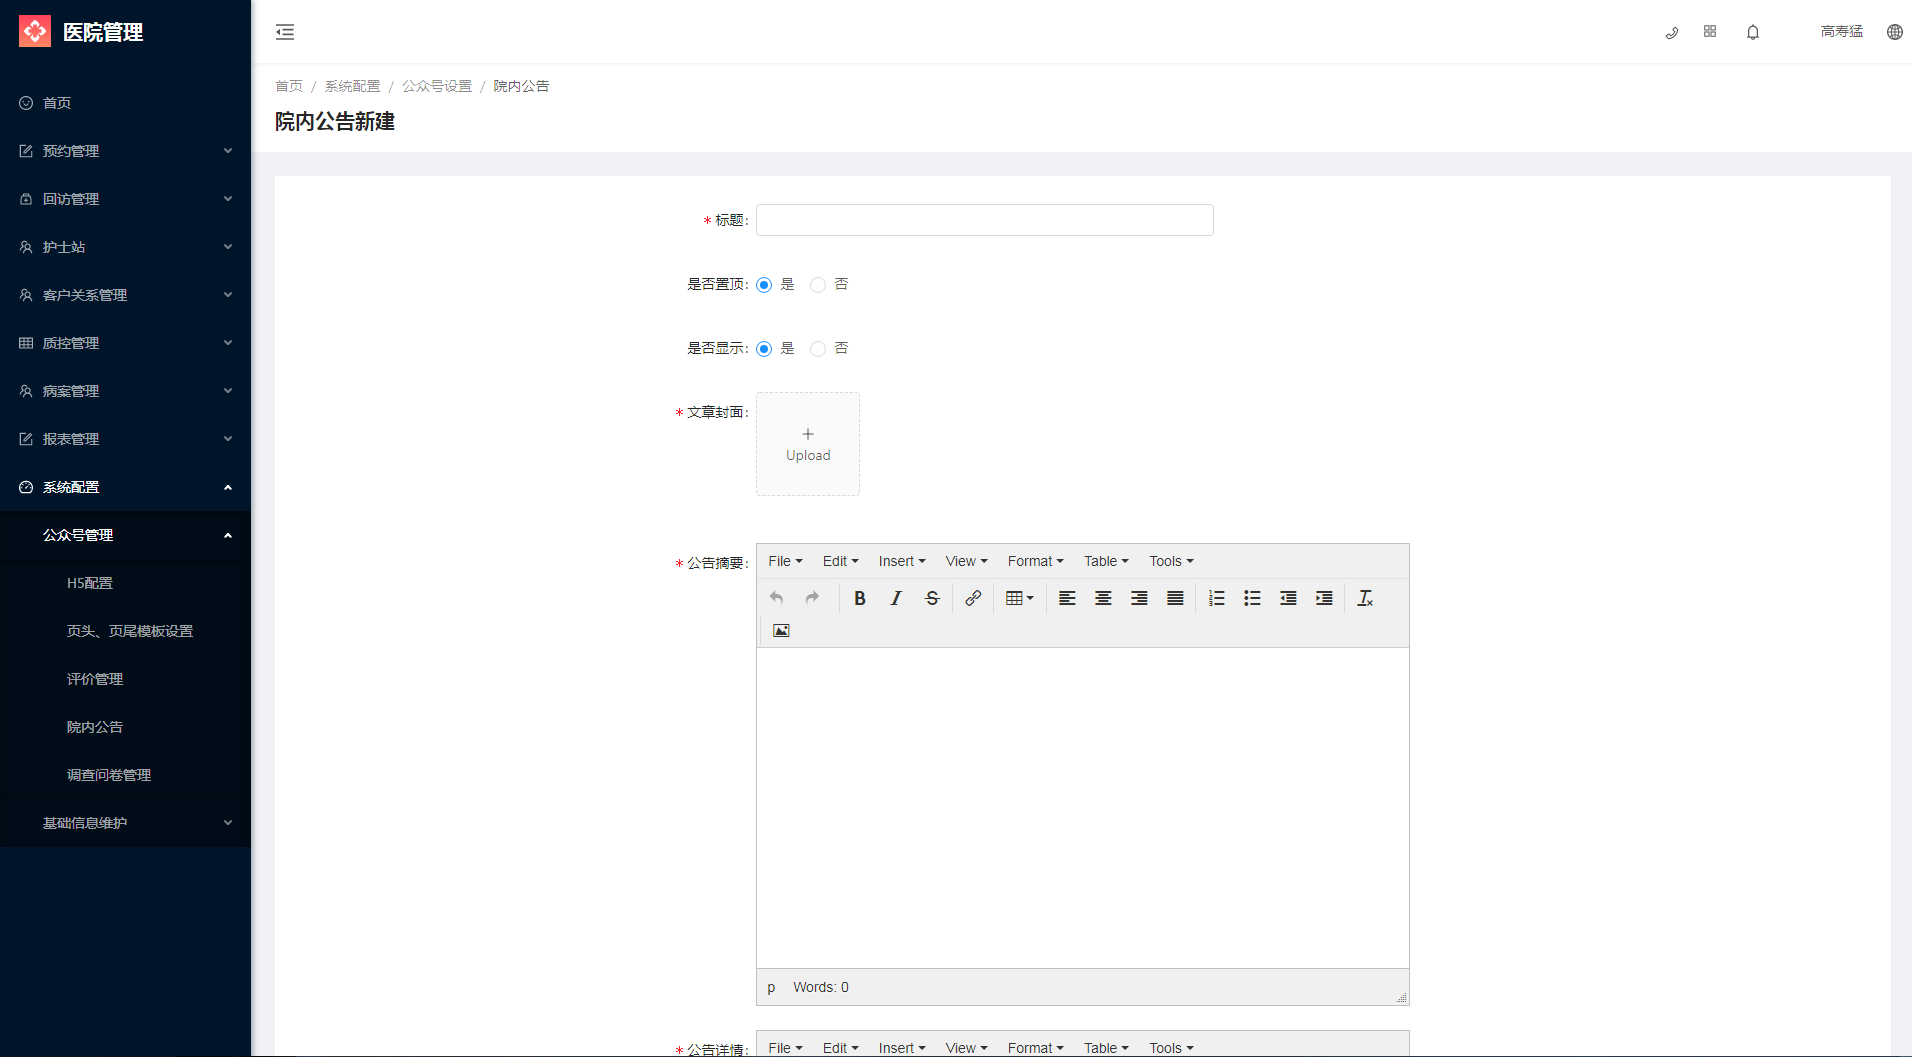This screenshot has height=1057, width=1912.
Task: Expand the 回访管理 sidebar menu
Action: coord(125,199)
